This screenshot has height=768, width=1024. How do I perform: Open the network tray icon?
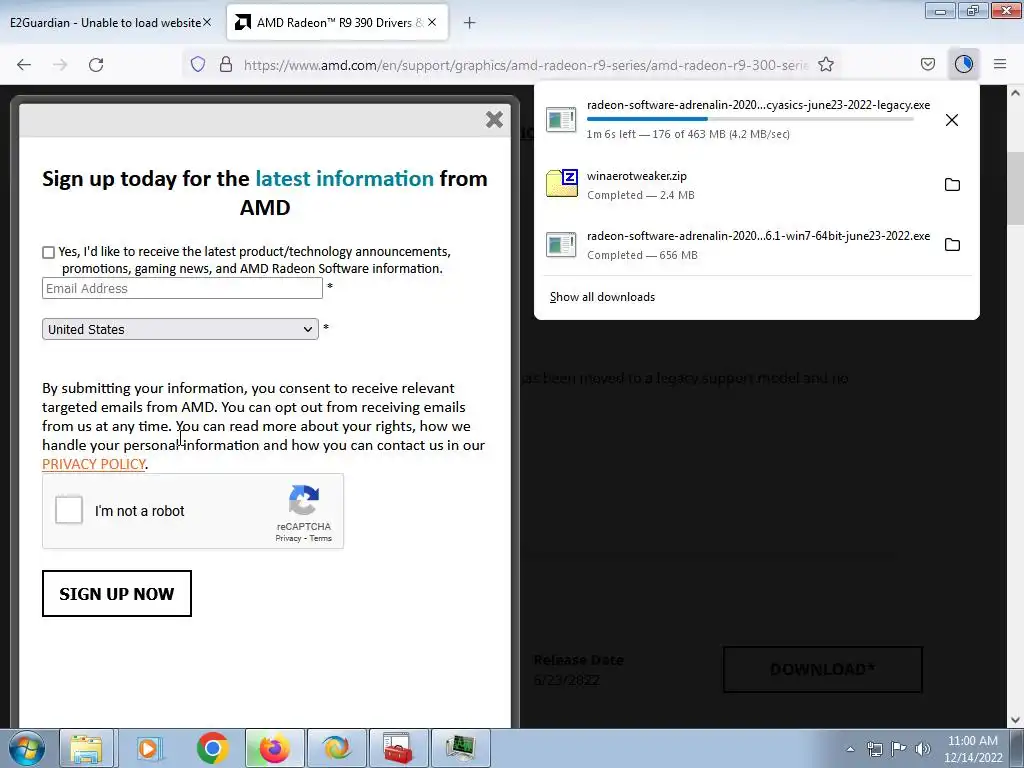point(874,749)
